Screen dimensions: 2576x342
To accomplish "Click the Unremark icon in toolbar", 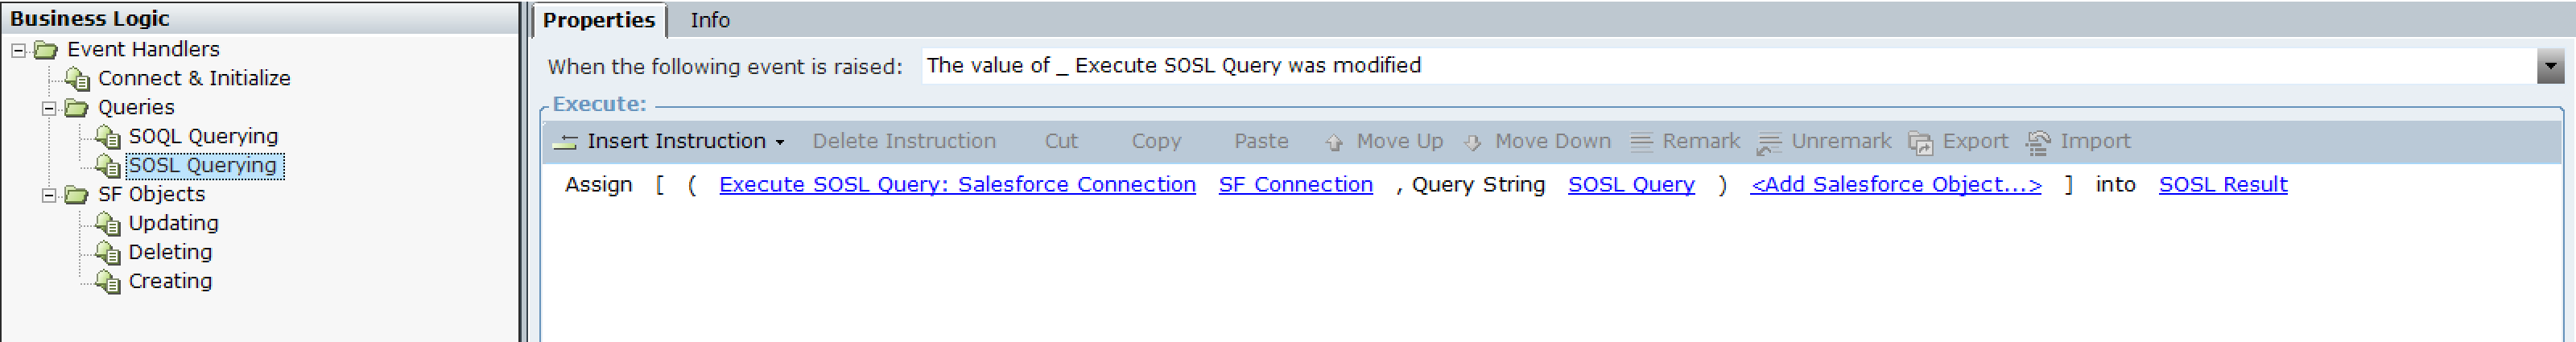I will click(1769, 143).
